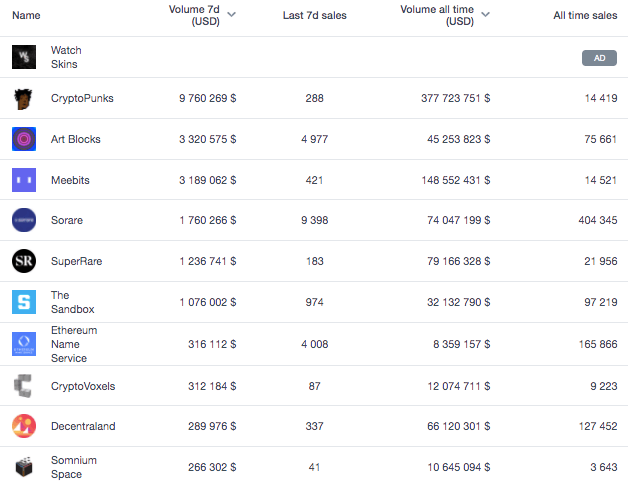This screenshot has height=484, width=628.
Task: Click the Art Blocks logo icon
Action: (24, 139)
